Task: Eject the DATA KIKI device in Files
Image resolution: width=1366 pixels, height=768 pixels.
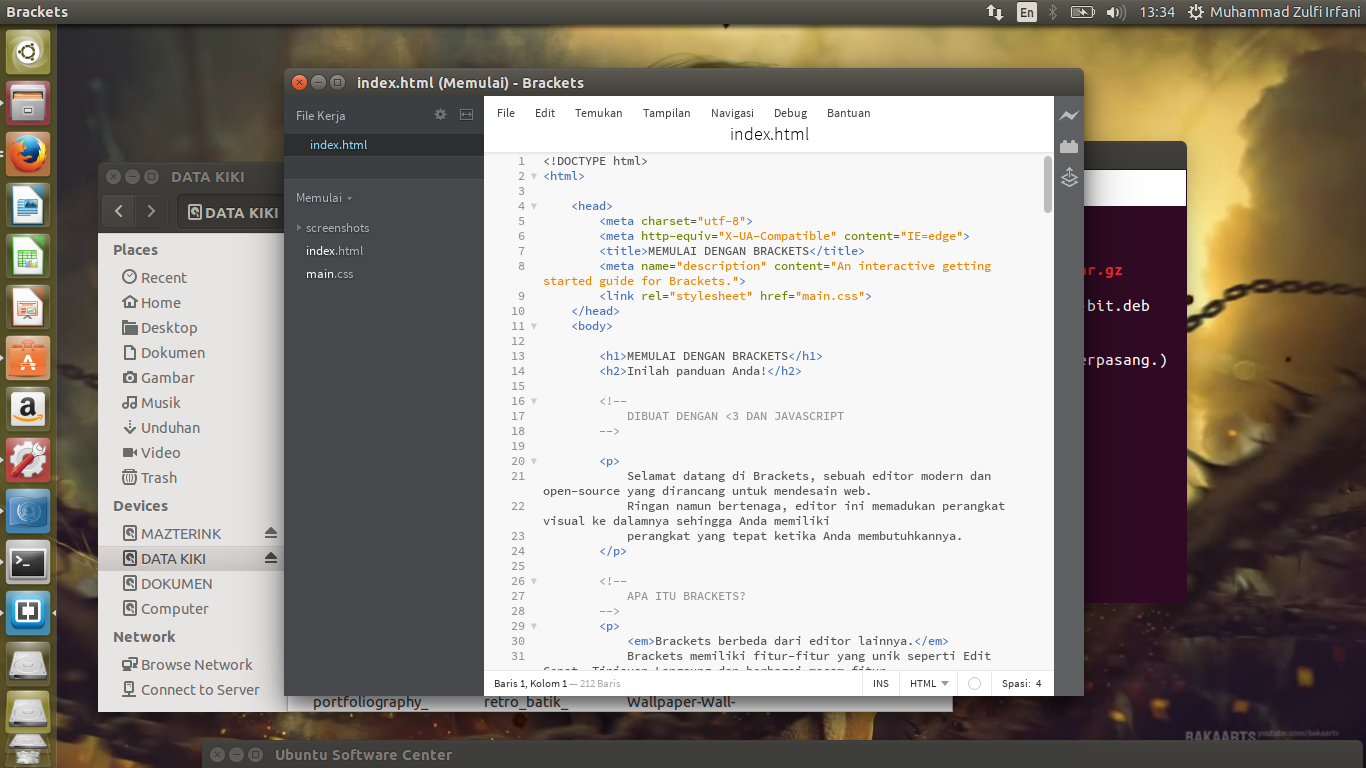Action: [270, 558]
